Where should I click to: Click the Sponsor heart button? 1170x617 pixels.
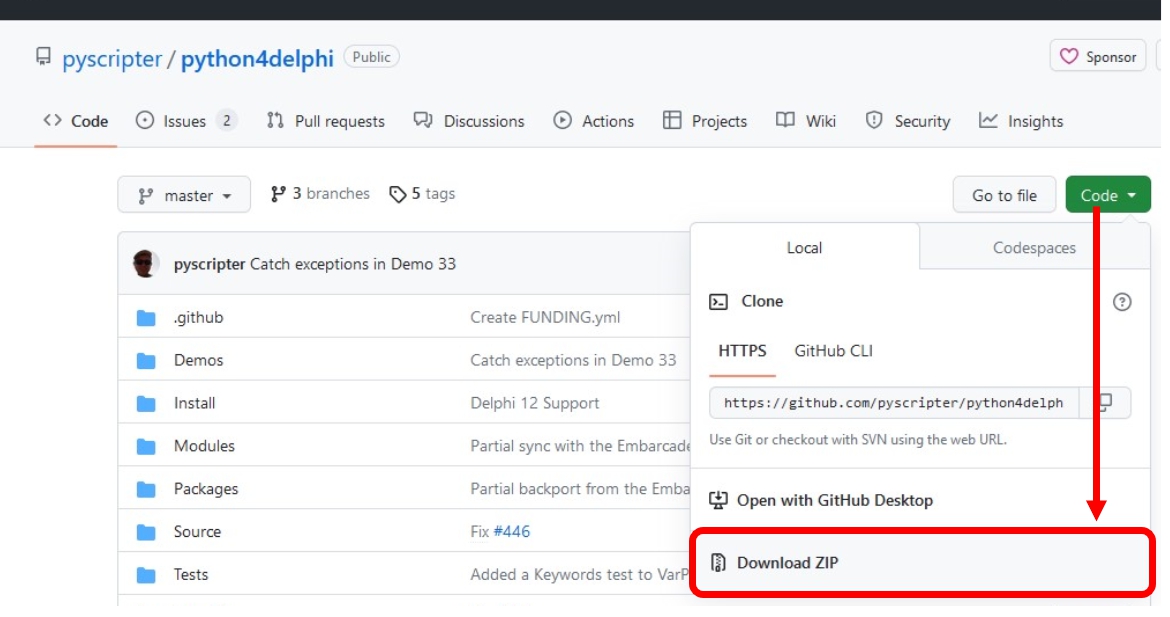[x=1097, y=57]
